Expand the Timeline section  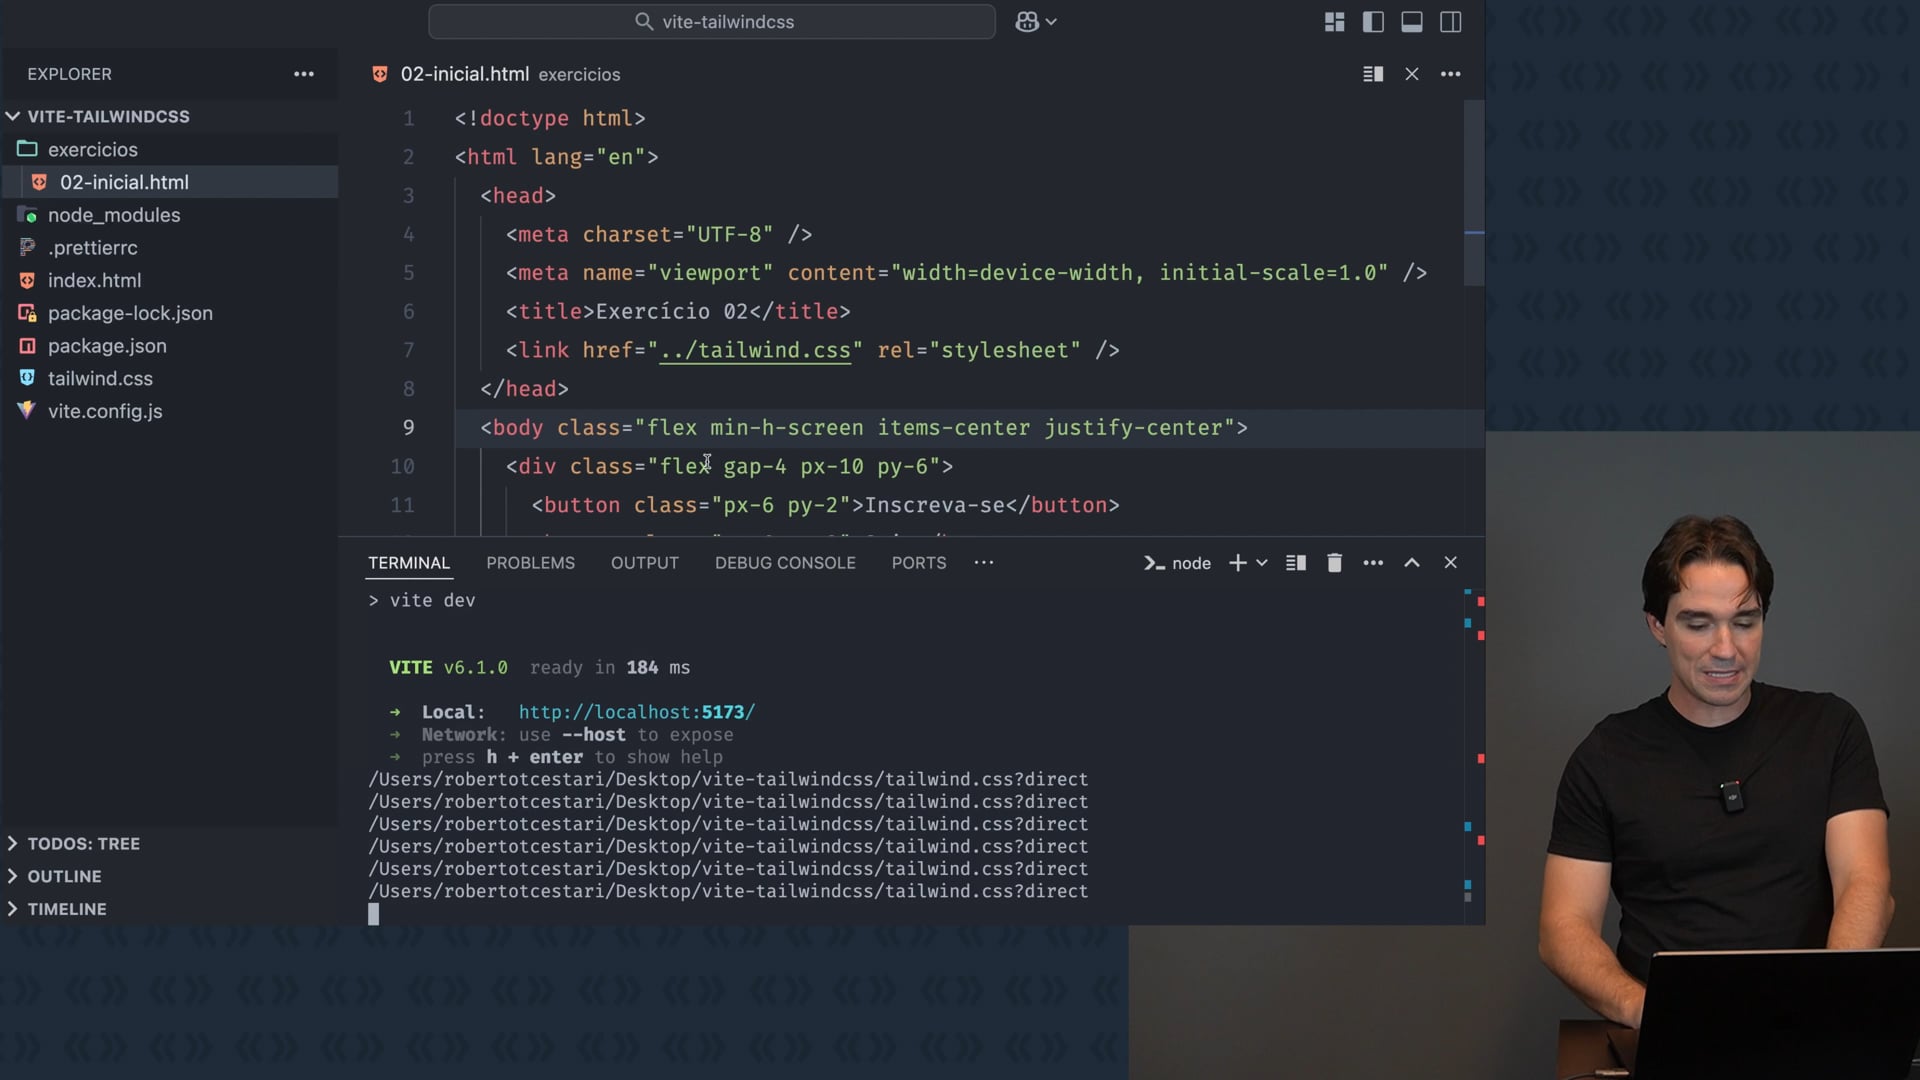(66, 909)
